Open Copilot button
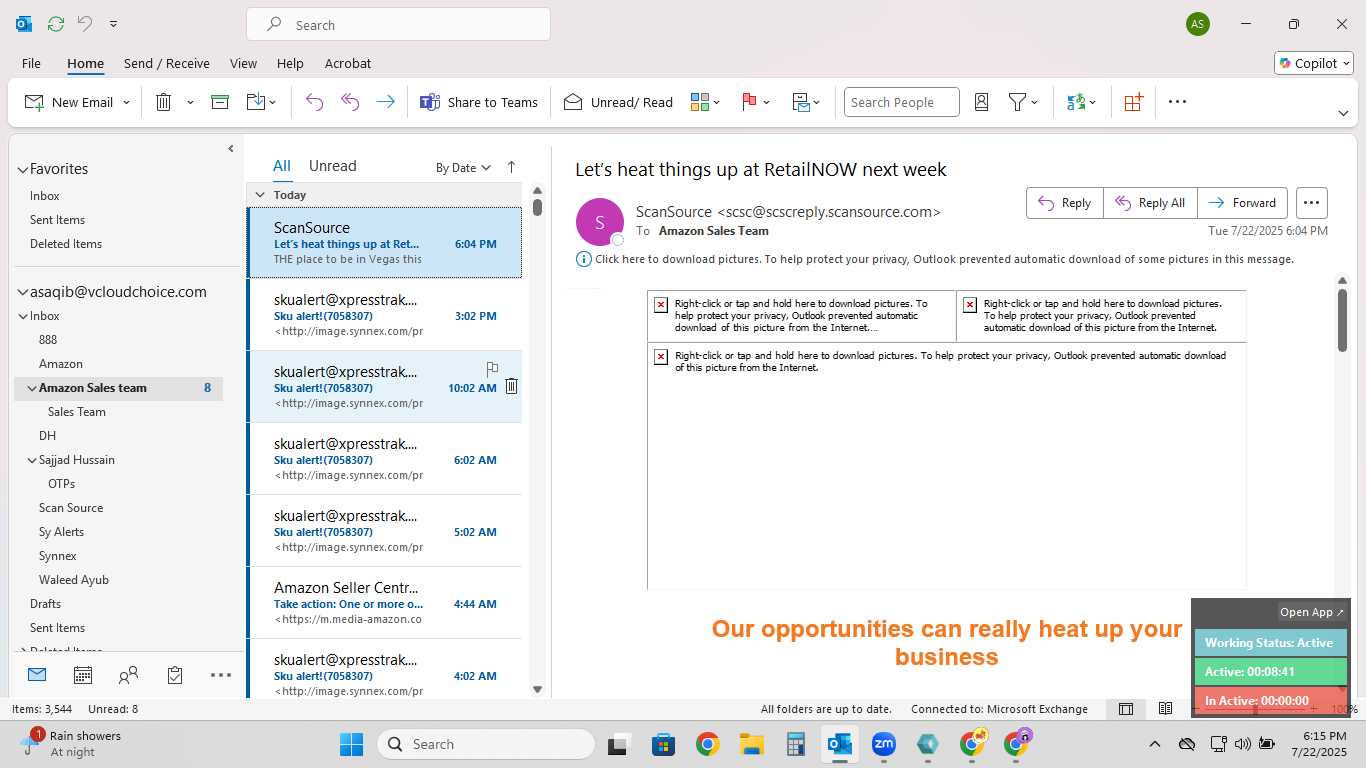Viewport: 1366px width, 768px height. [x=1314, y=63]
